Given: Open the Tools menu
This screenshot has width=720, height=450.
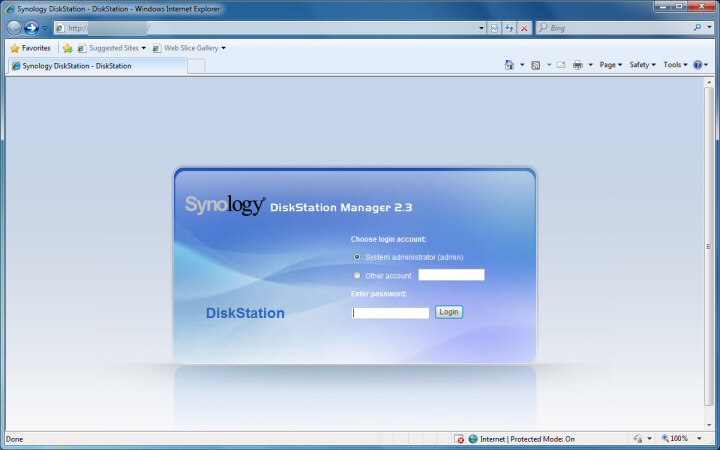Looking at the screenshot, I should pyautogui.click(x=675, y=65).
